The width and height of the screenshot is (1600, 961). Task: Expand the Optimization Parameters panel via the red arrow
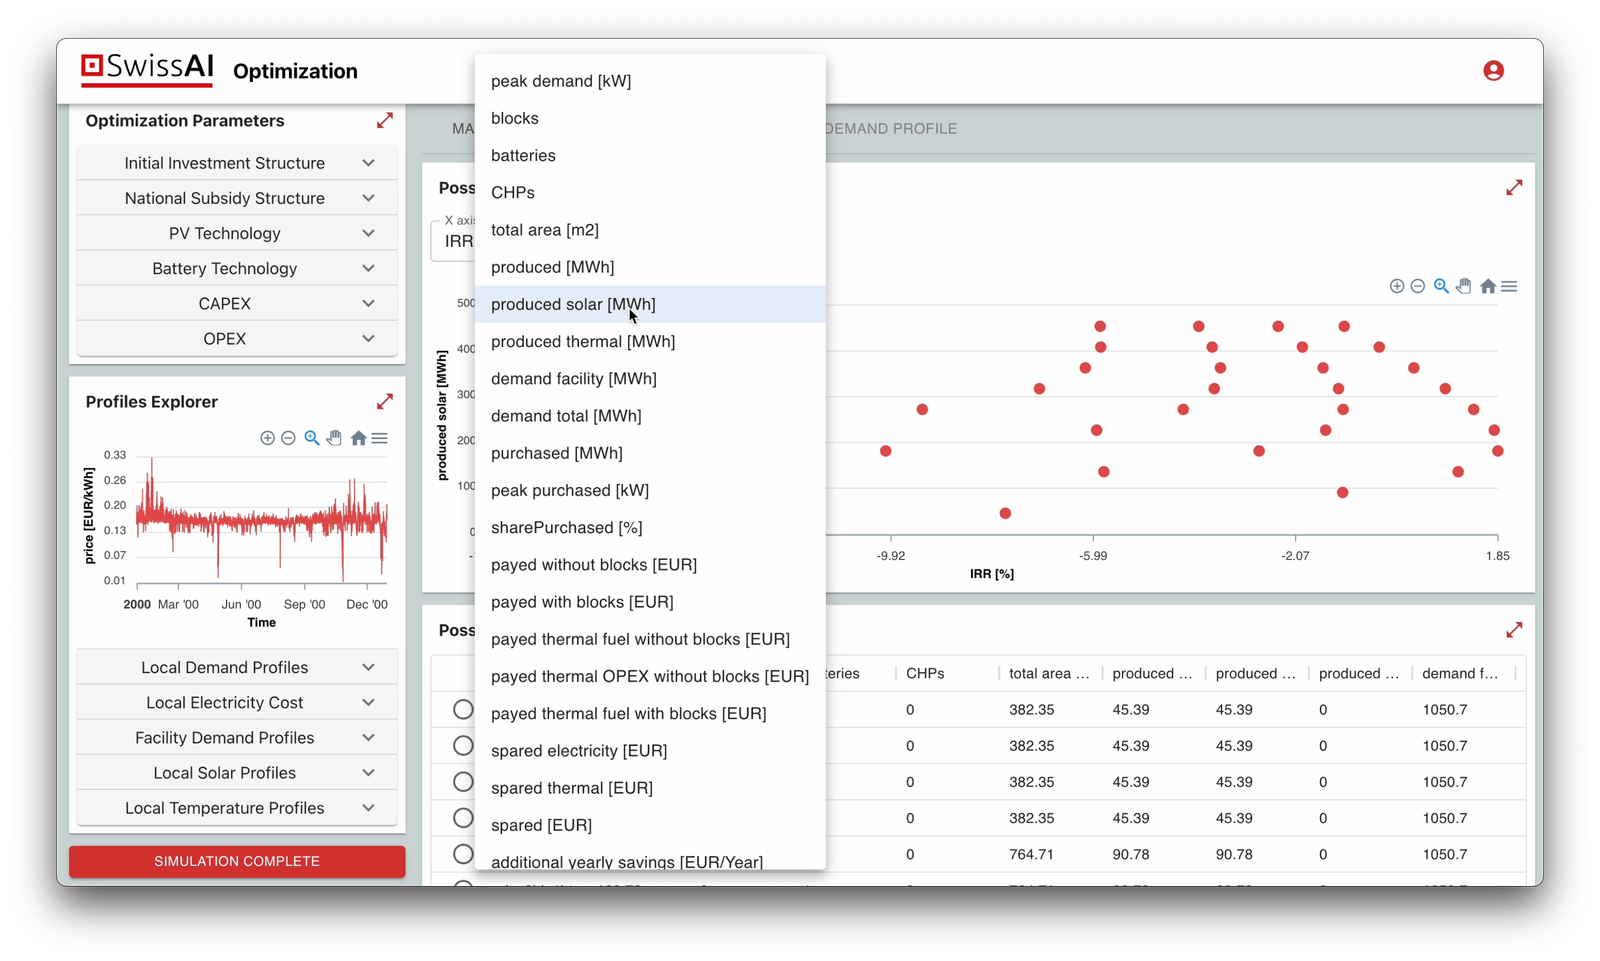pyautogui.click(x=385, y=120)
